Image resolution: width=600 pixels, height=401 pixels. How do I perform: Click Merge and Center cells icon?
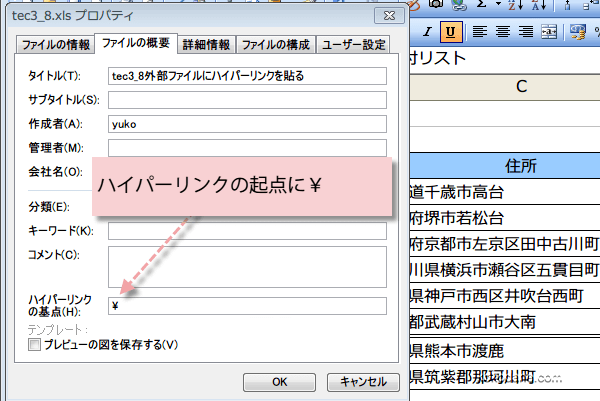549,32
